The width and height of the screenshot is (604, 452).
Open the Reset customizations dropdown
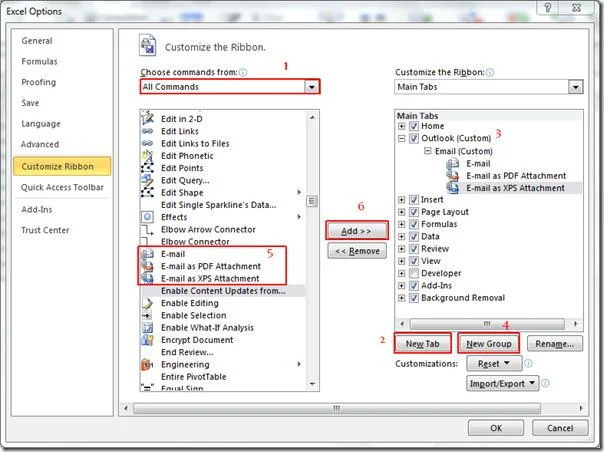click(494, 363)
